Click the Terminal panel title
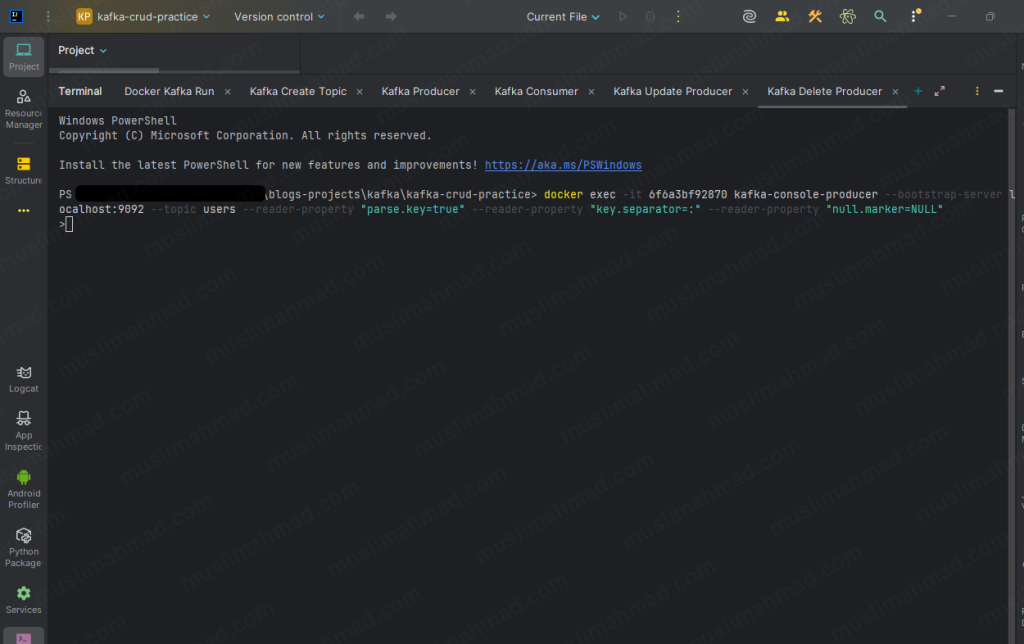 point(80,91)
